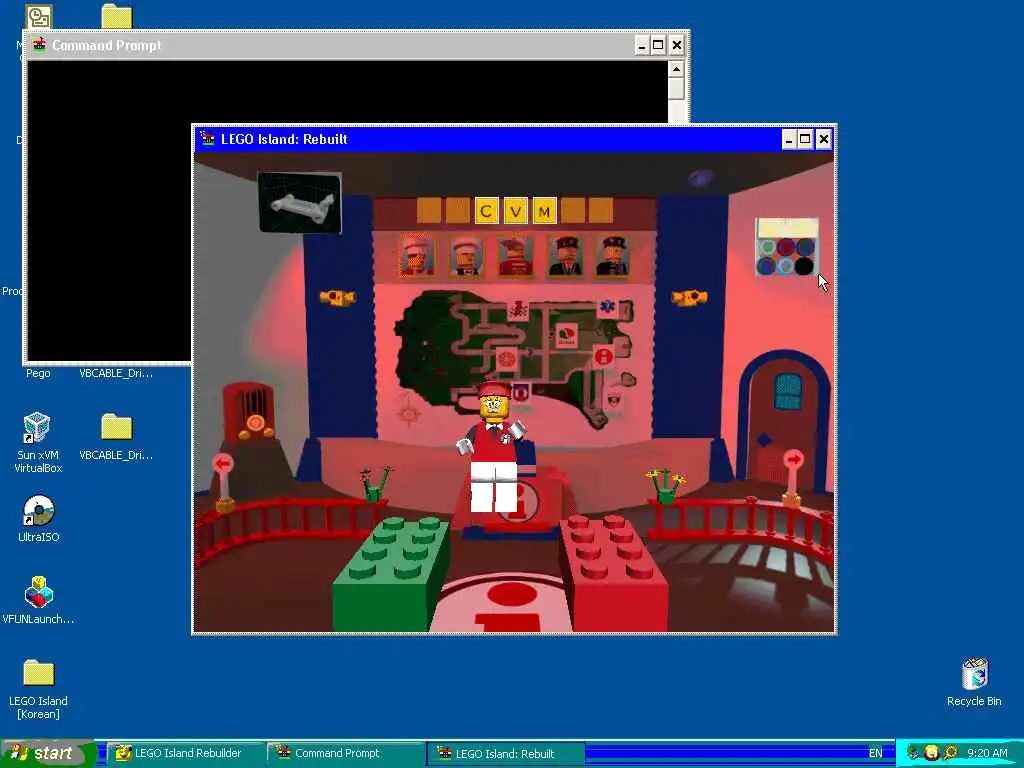The image size is (1024, 768).
Task: Open the LEGO Island [Korean] folder
Action: pos(38,690)
